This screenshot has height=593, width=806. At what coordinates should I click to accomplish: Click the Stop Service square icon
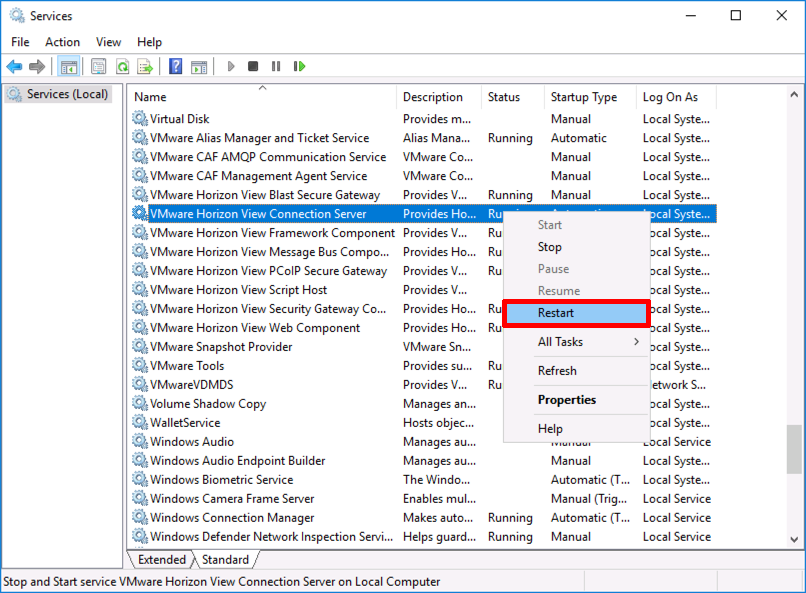253,66
